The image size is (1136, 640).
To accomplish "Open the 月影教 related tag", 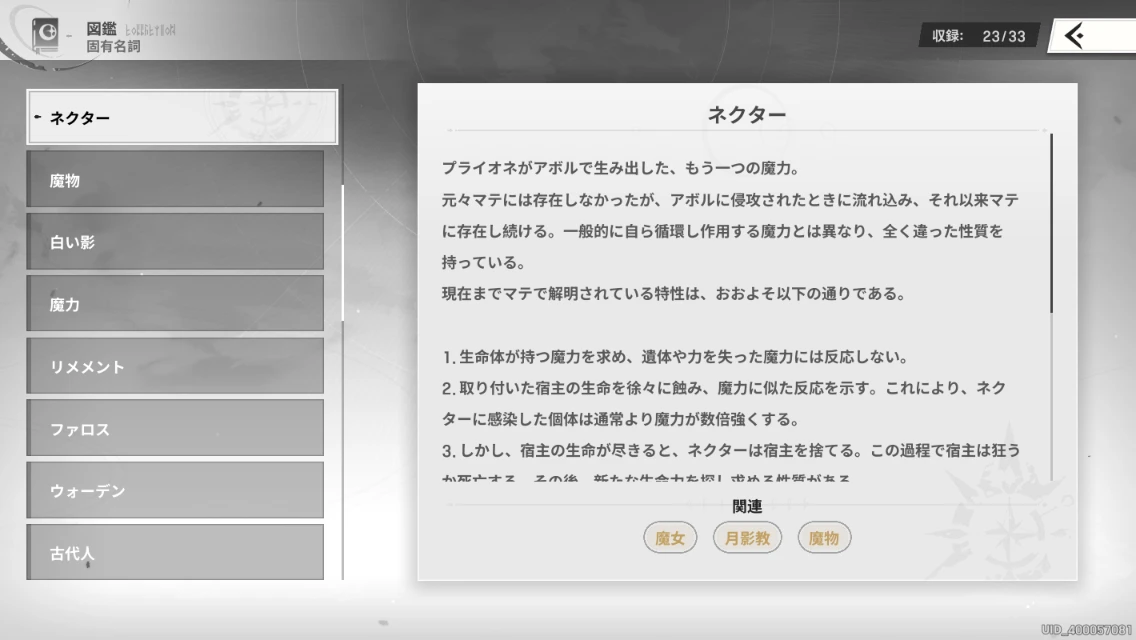I will tap(747, 538).
